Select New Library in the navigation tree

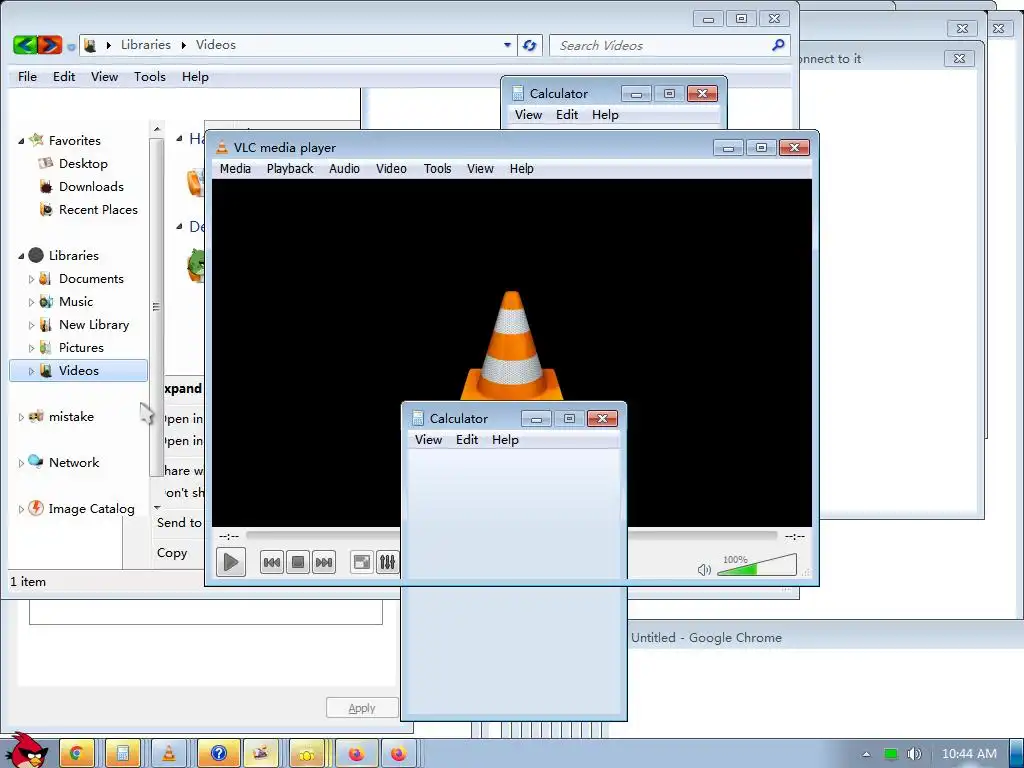pos(93,325)
